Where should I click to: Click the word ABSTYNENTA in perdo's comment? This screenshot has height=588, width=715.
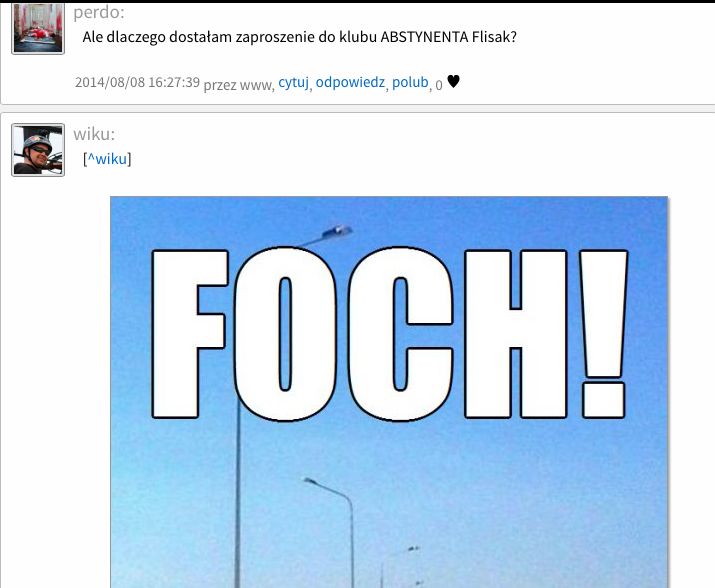[x=424, y=37]
